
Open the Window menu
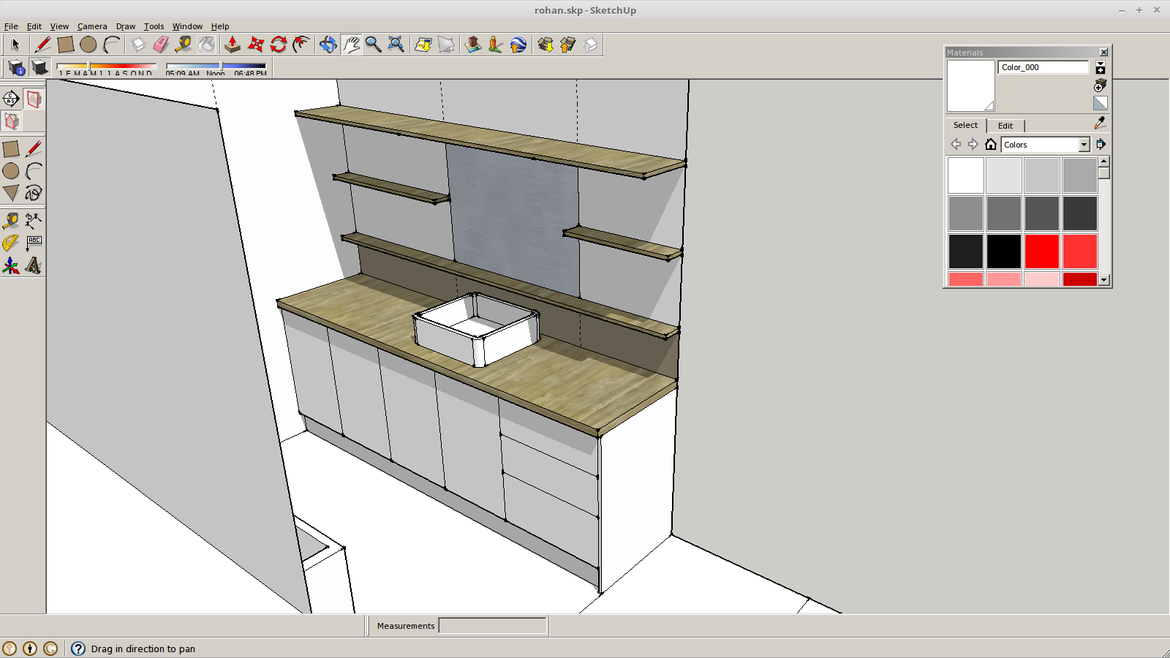coord(187,26)
